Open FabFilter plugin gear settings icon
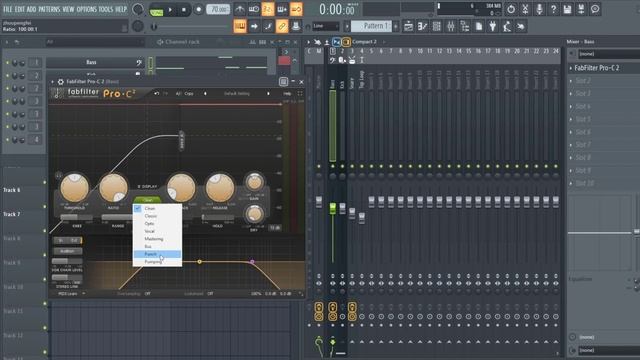 coord(61,82)
